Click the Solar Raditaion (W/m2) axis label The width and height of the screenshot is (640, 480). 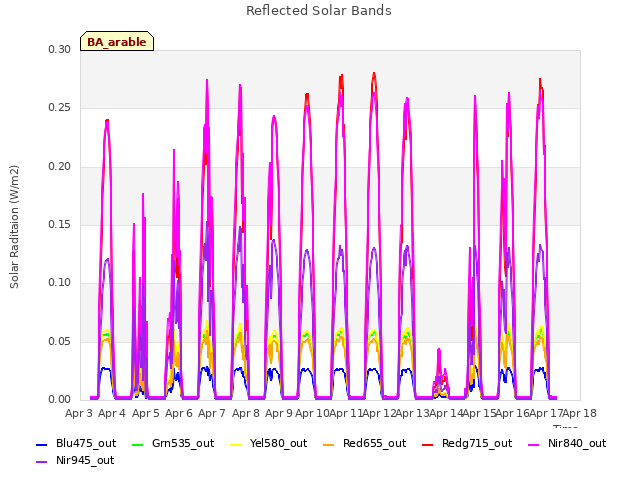(14, 227)
